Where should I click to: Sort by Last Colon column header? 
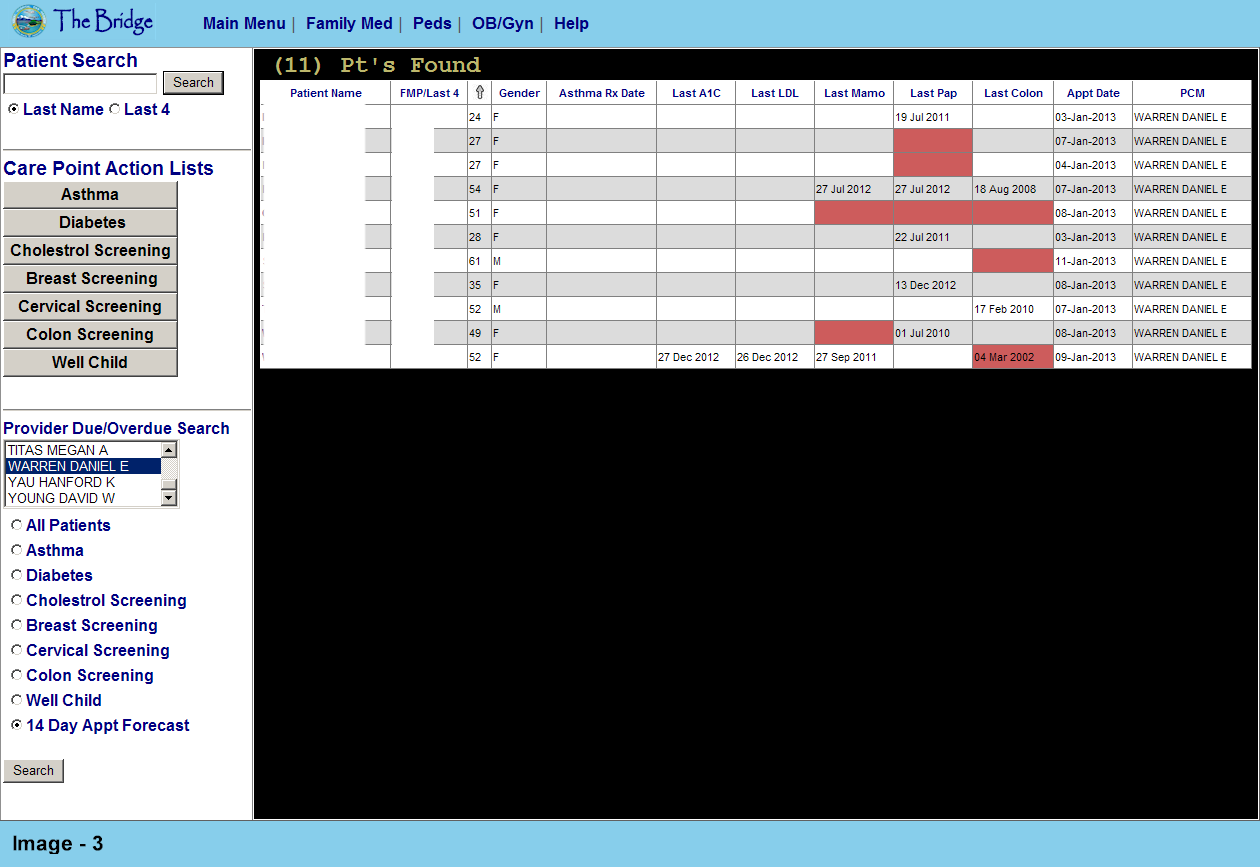tap(1013, 93)
